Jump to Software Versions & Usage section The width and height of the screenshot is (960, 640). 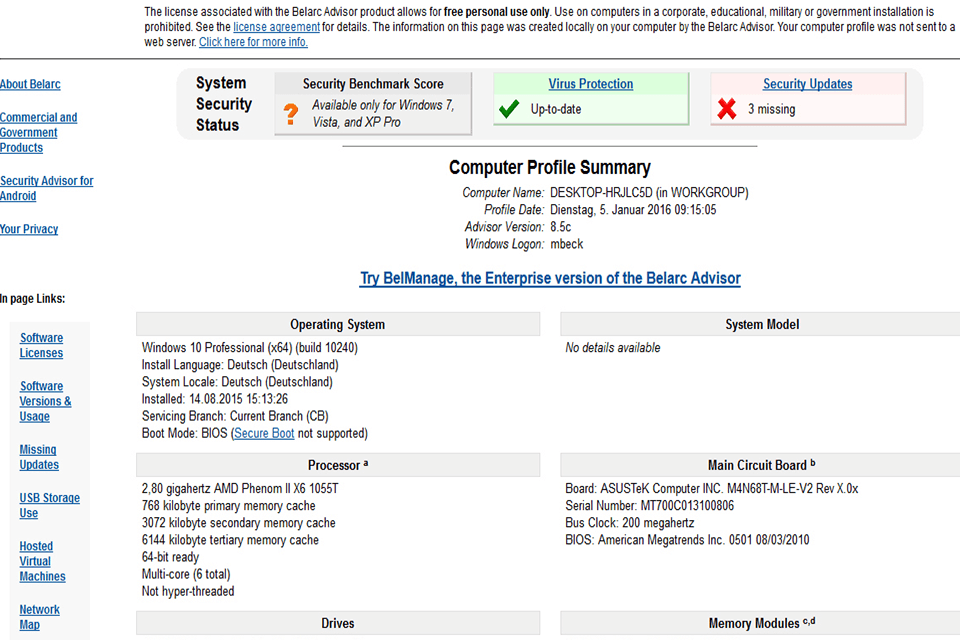[43, 401]
